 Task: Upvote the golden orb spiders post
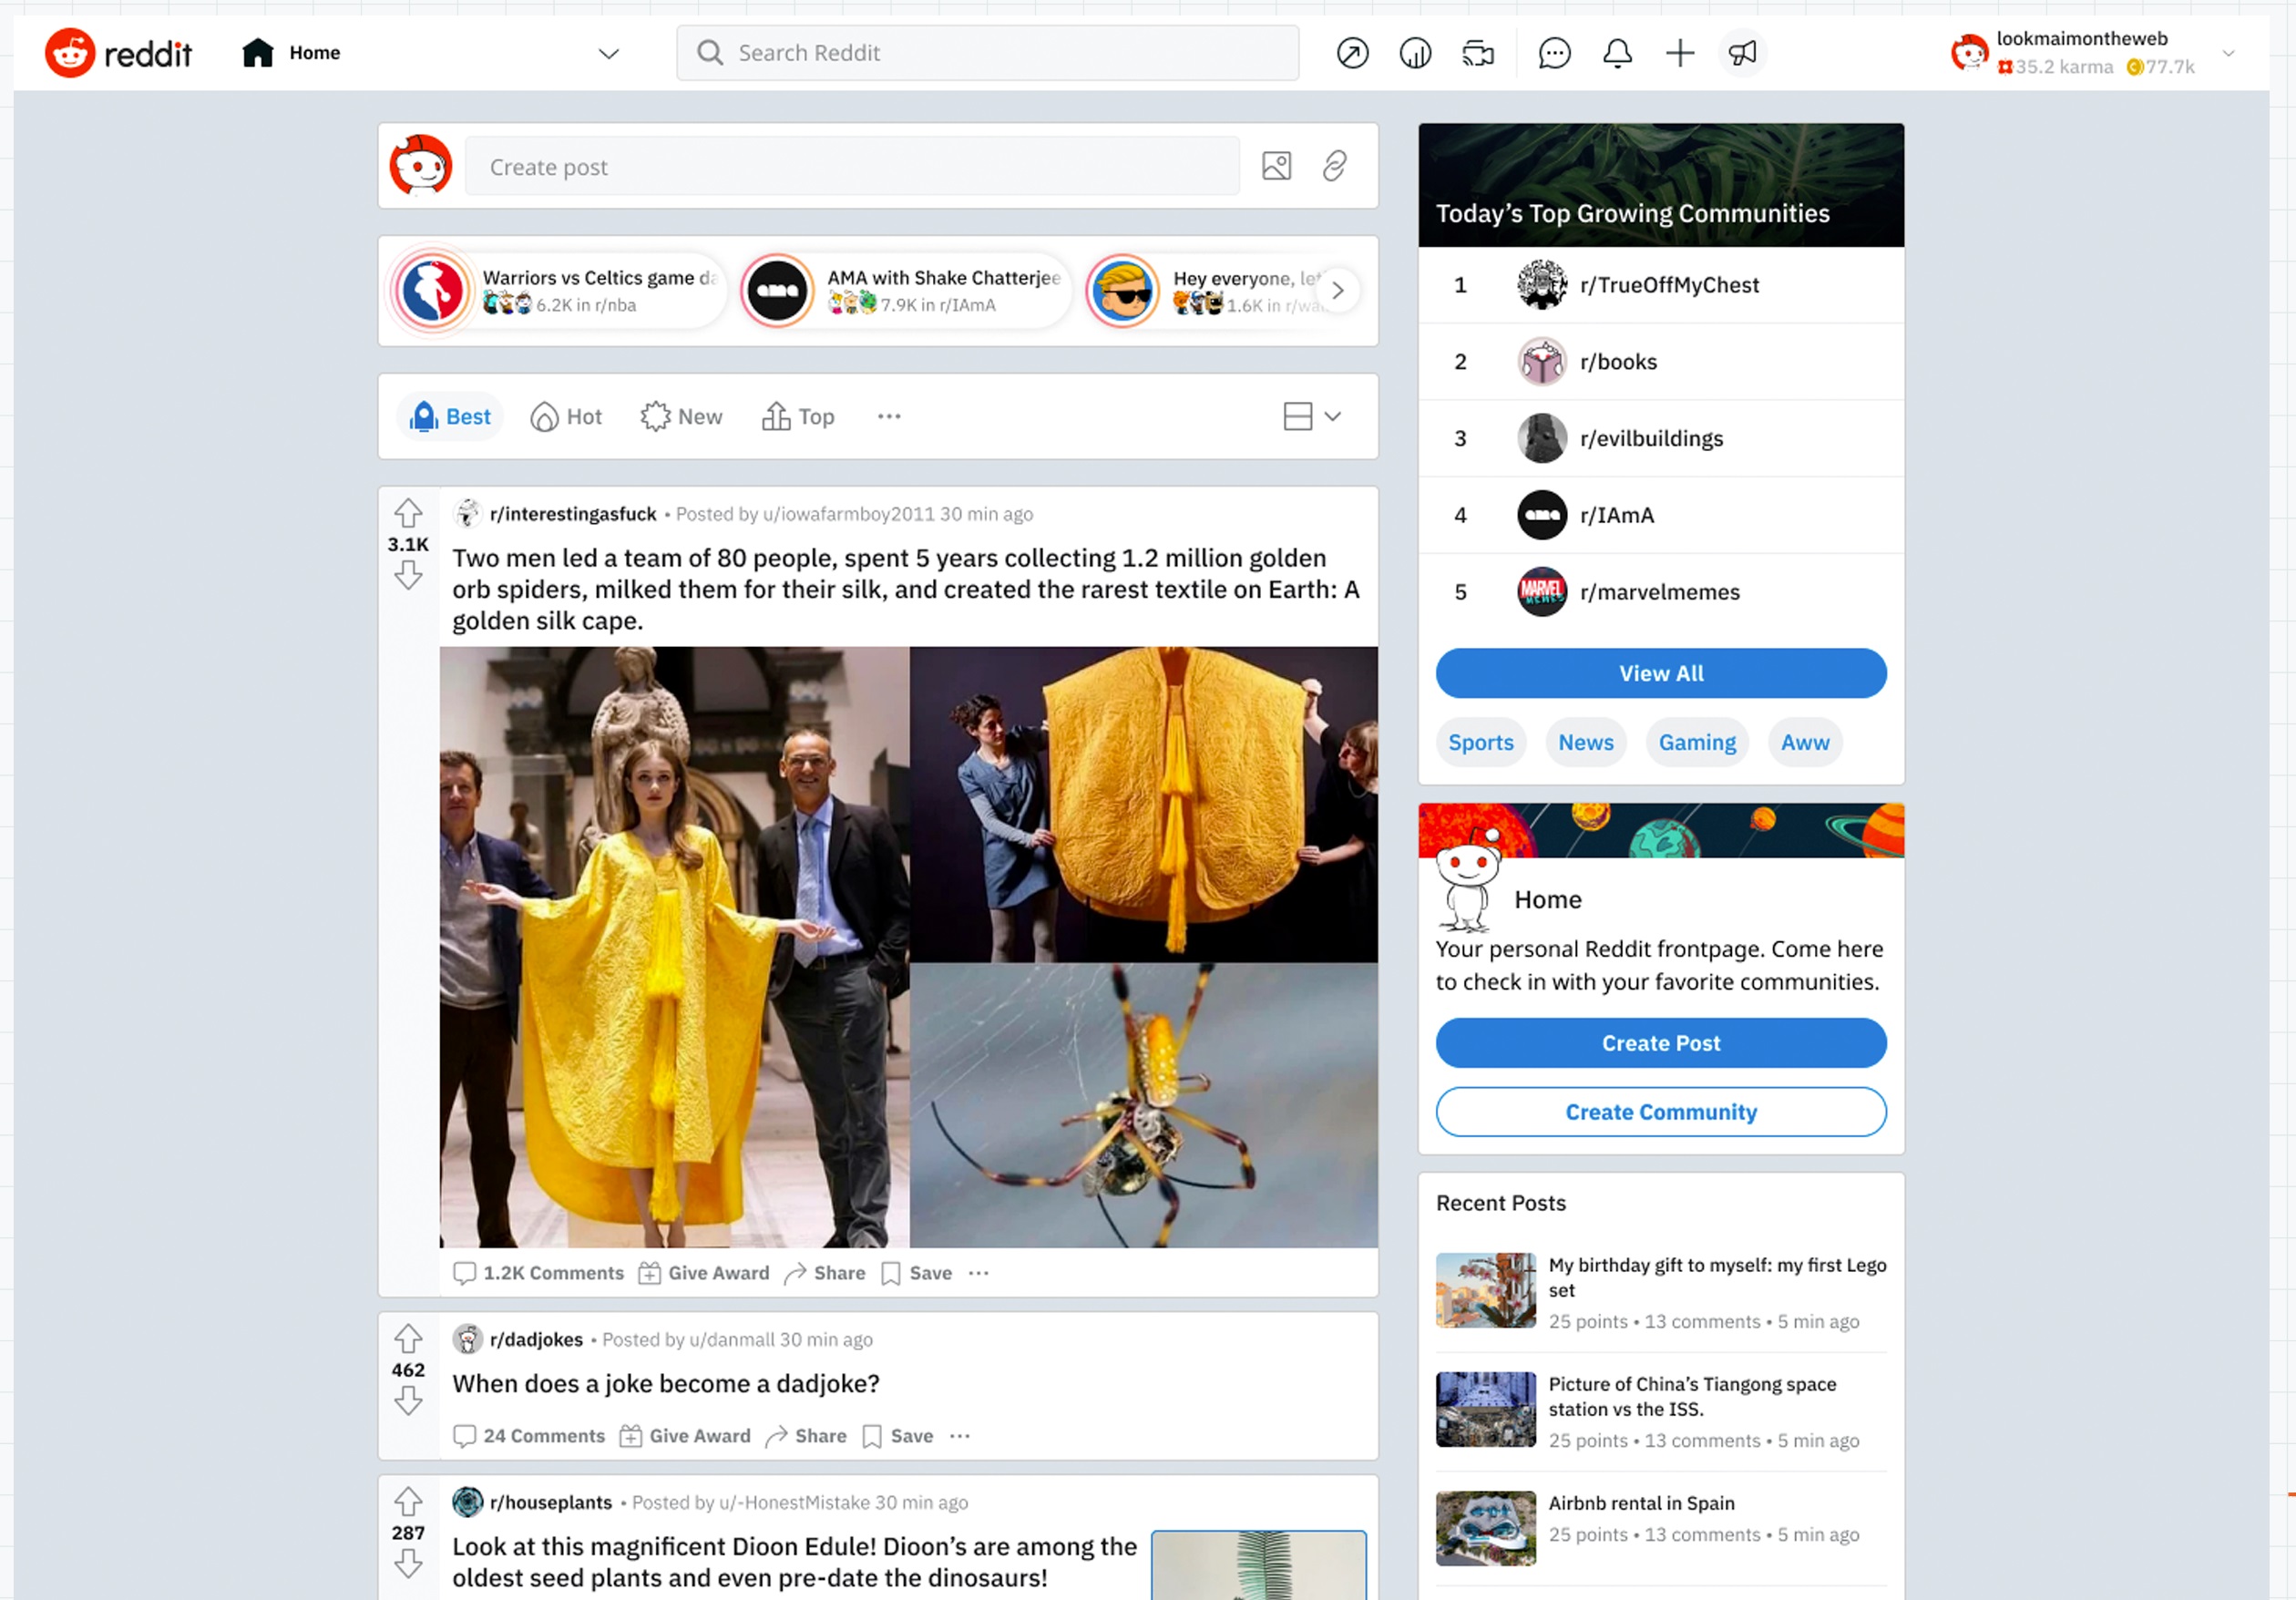pyautogui.click(x=408, y=514)
